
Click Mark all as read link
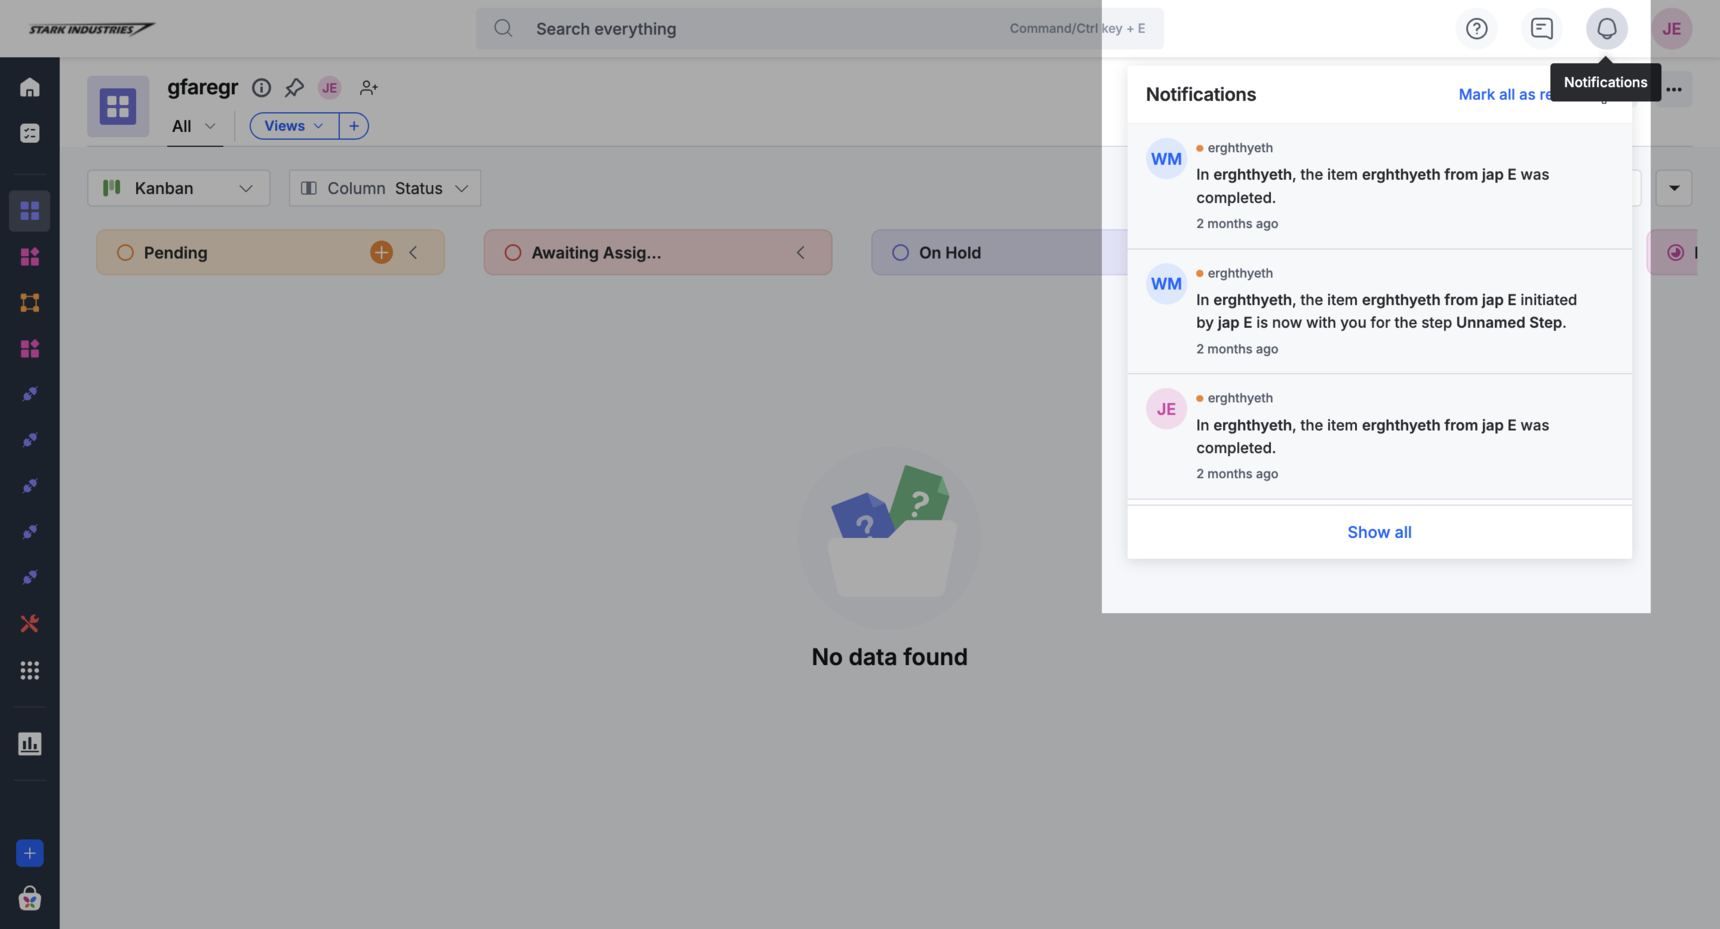tap(1505, 94)
